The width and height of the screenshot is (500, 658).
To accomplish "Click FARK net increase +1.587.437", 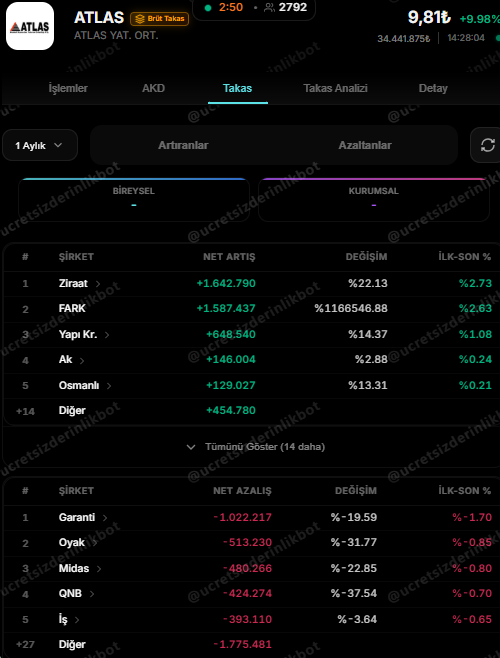I will (x=226, y=308).
